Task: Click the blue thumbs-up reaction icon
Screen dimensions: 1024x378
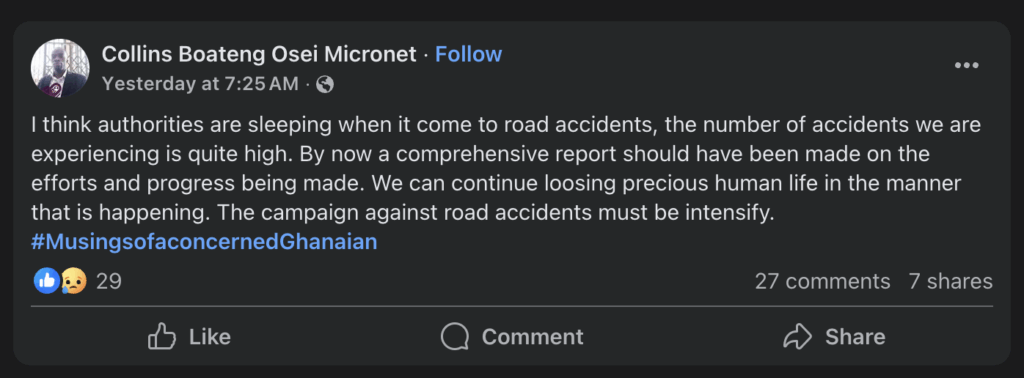Action: pos(46,281)
